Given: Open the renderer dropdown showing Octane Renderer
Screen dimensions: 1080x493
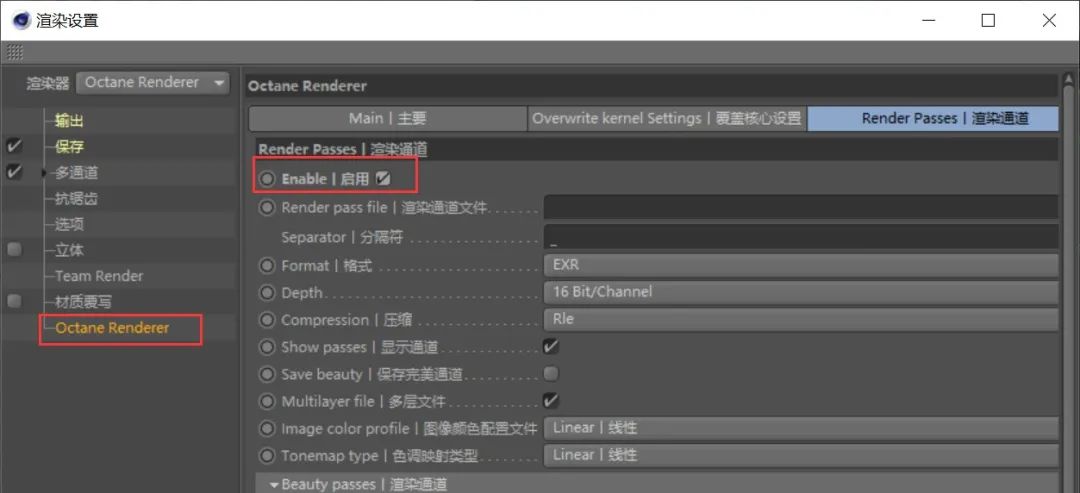Looking at the screenshot, I should click(x=152, y=83).
